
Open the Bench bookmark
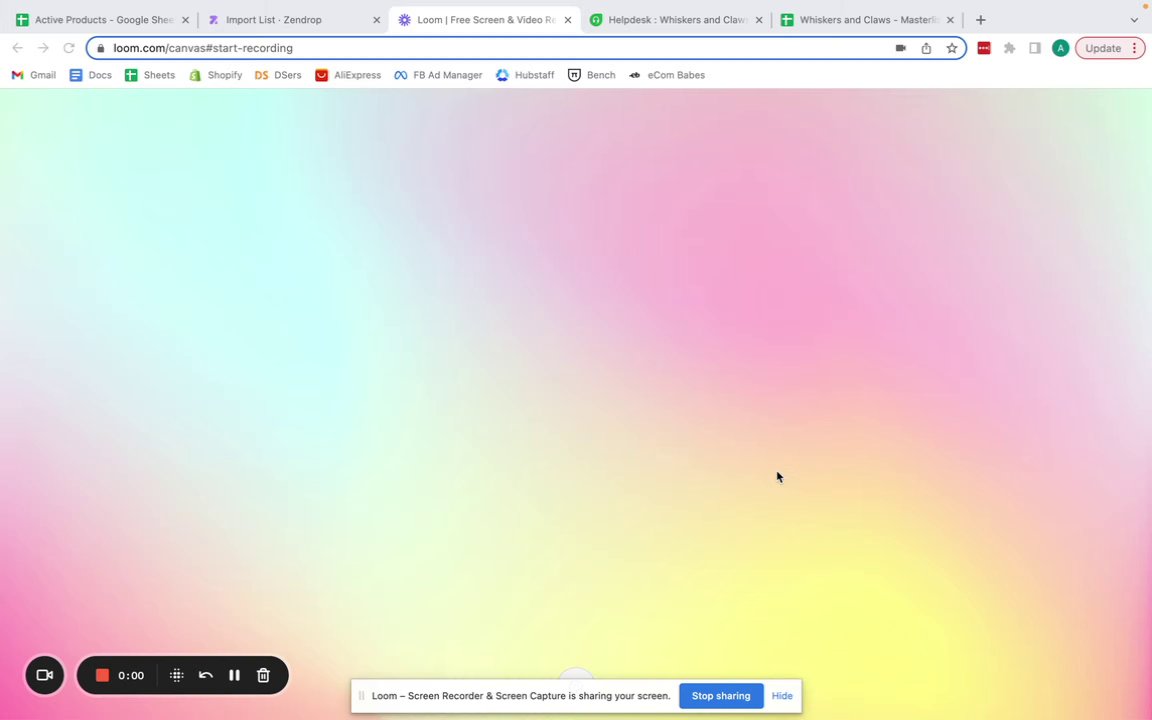click(591, 75)
